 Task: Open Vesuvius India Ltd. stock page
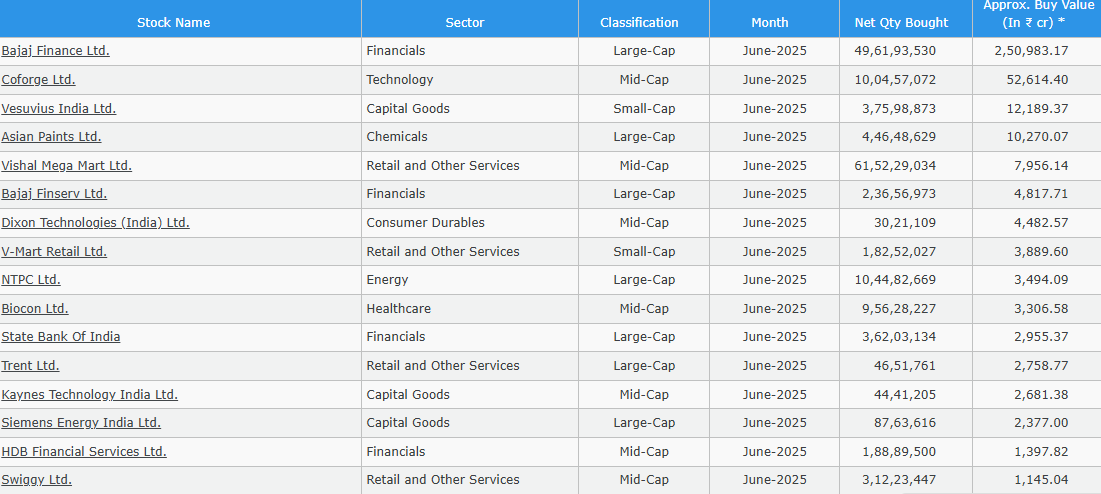pyautogui.click(x=58, y=109)
